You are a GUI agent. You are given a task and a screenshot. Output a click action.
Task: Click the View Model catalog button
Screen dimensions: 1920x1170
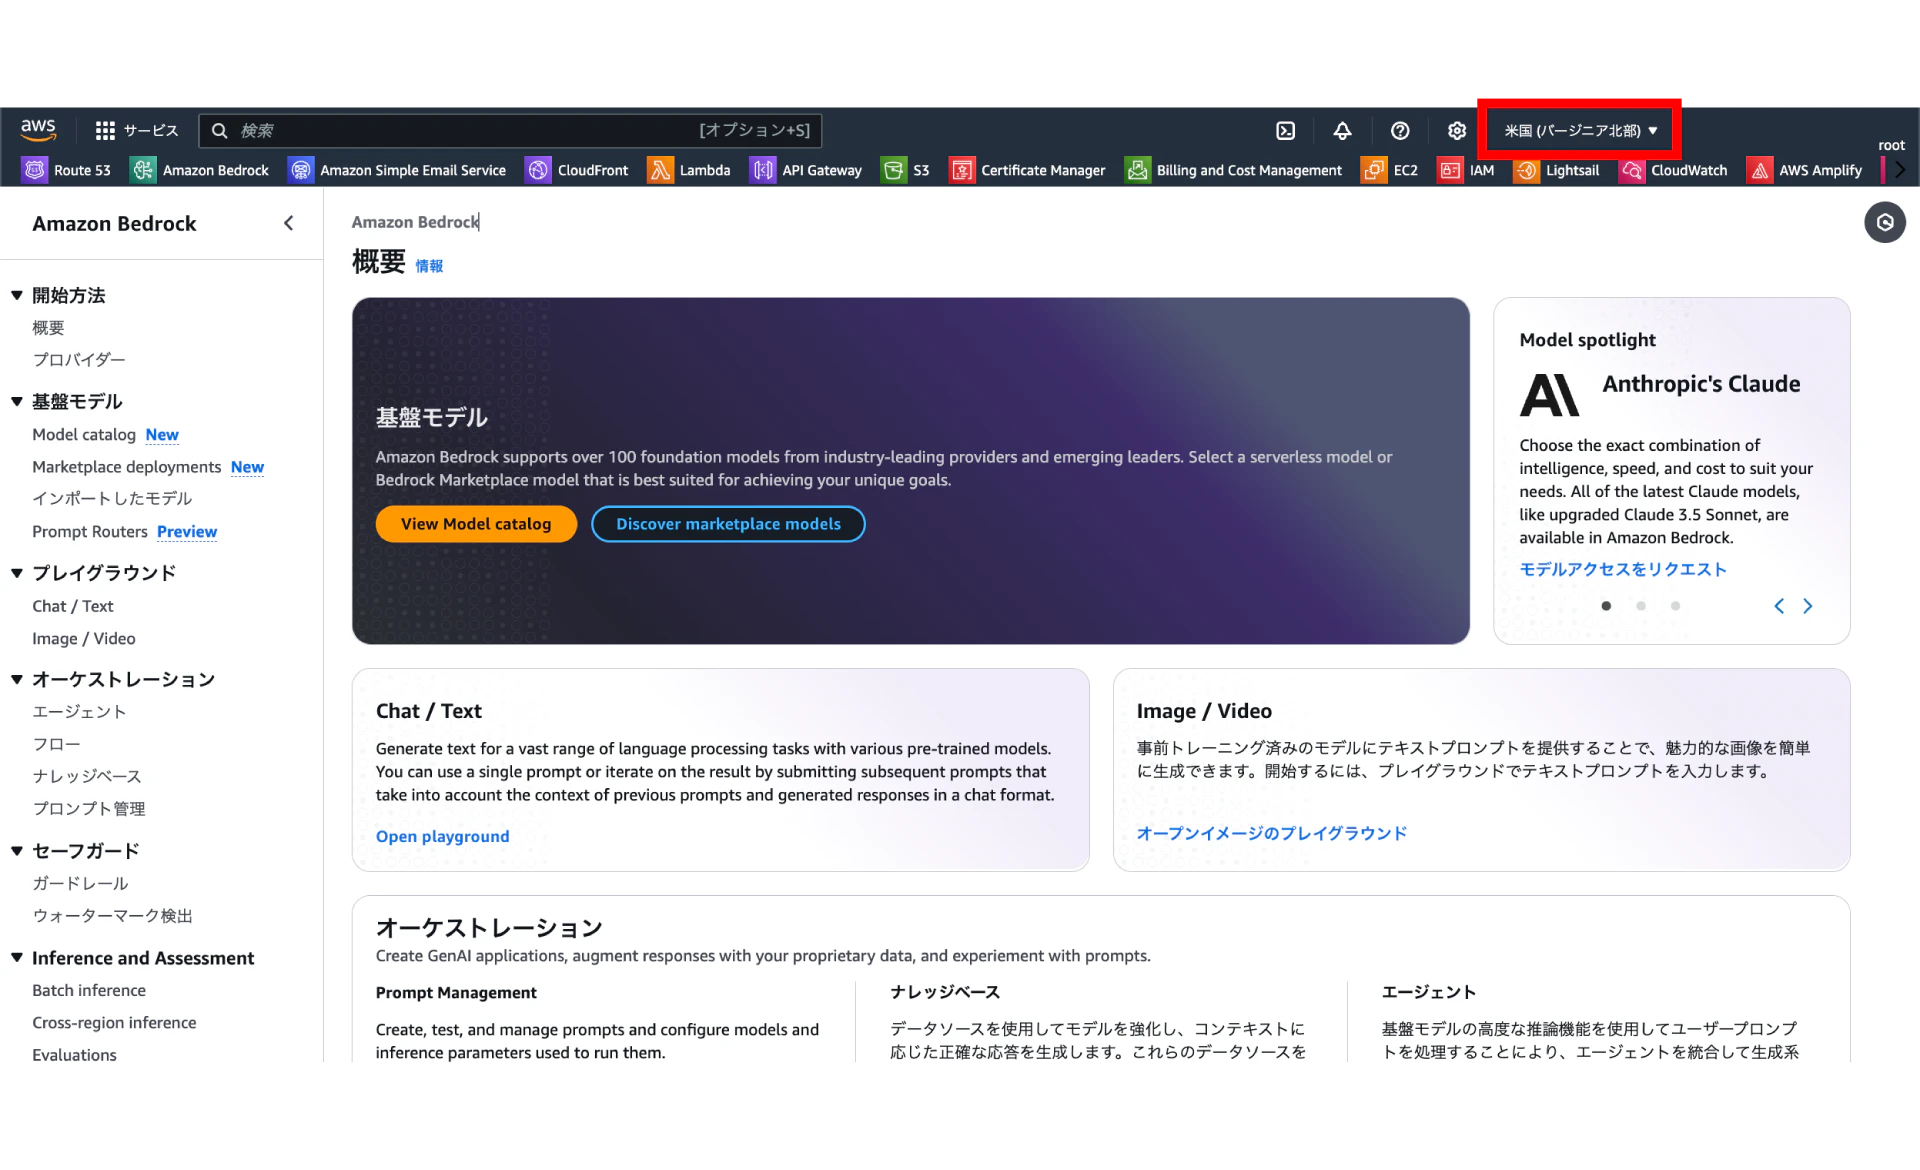click(x=476, y=524)
